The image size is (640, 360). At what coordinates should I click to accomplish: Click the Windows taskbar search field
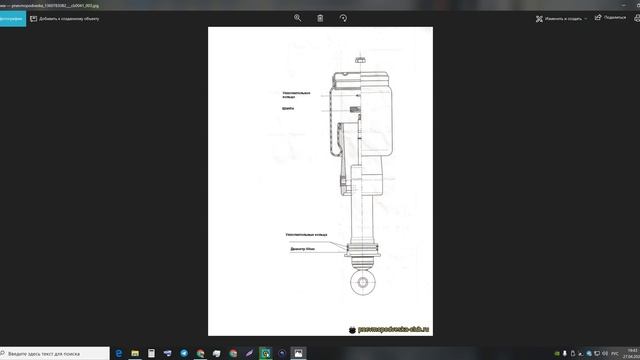coord(55,353)
